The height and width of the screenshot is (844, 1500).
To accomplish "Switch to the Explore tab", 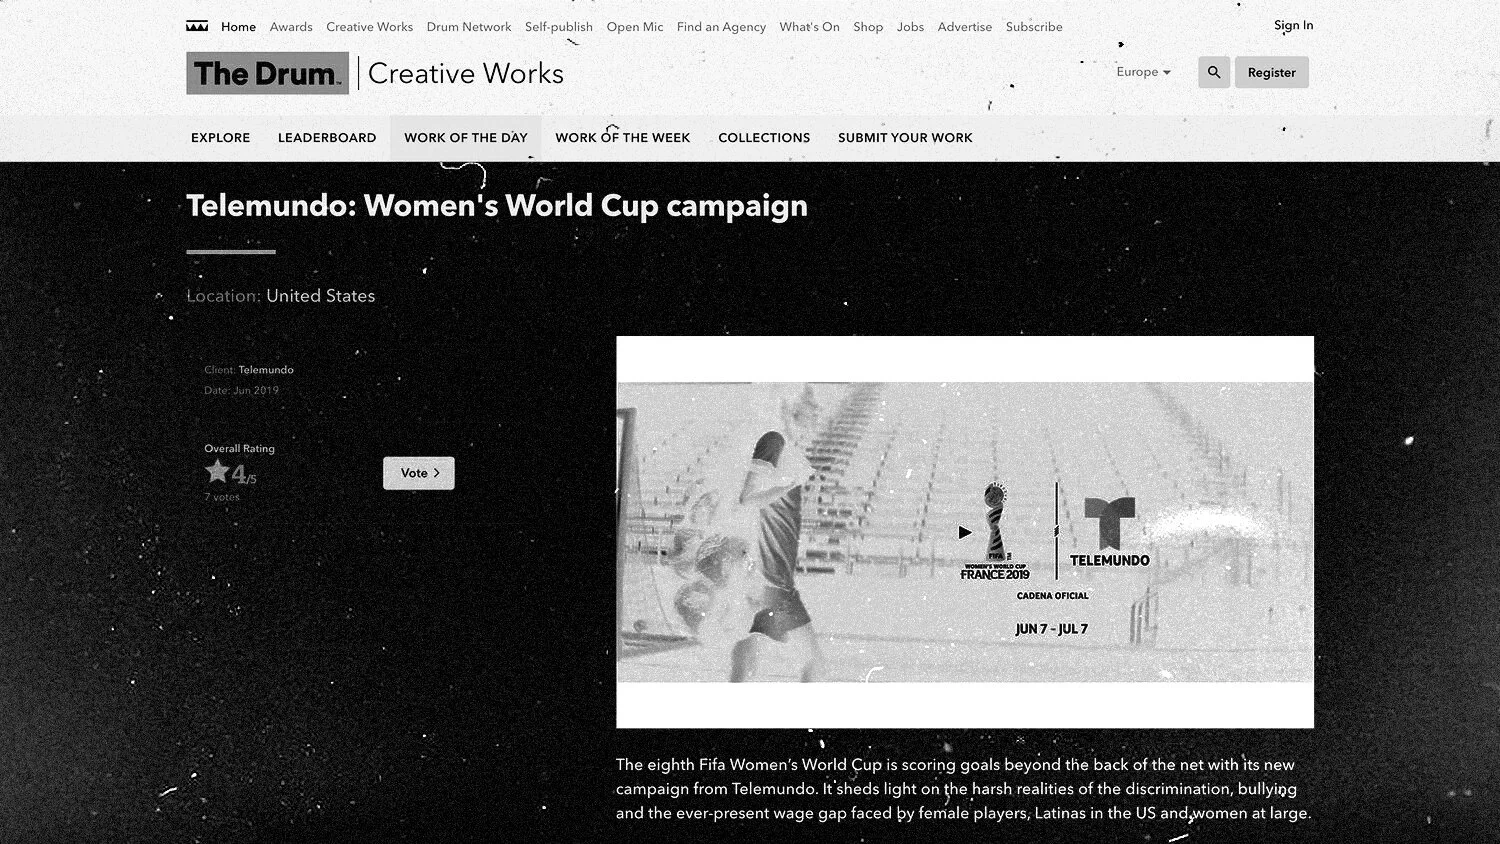I will pos(221,138).
